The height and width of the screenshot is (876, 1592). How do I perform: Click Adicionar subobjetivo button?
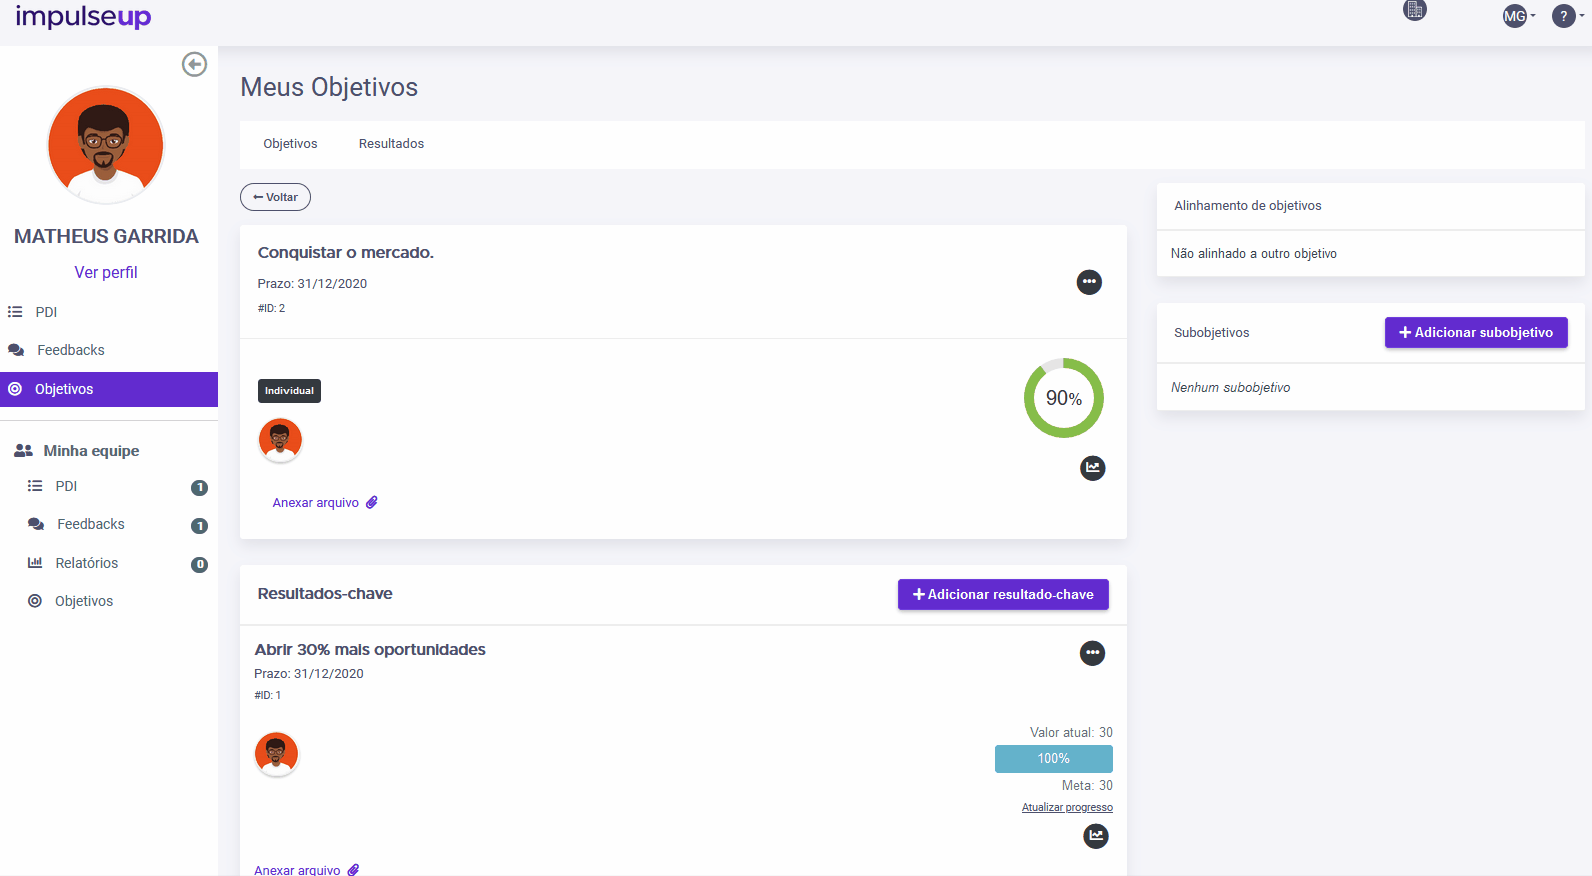coord(1476,333)
